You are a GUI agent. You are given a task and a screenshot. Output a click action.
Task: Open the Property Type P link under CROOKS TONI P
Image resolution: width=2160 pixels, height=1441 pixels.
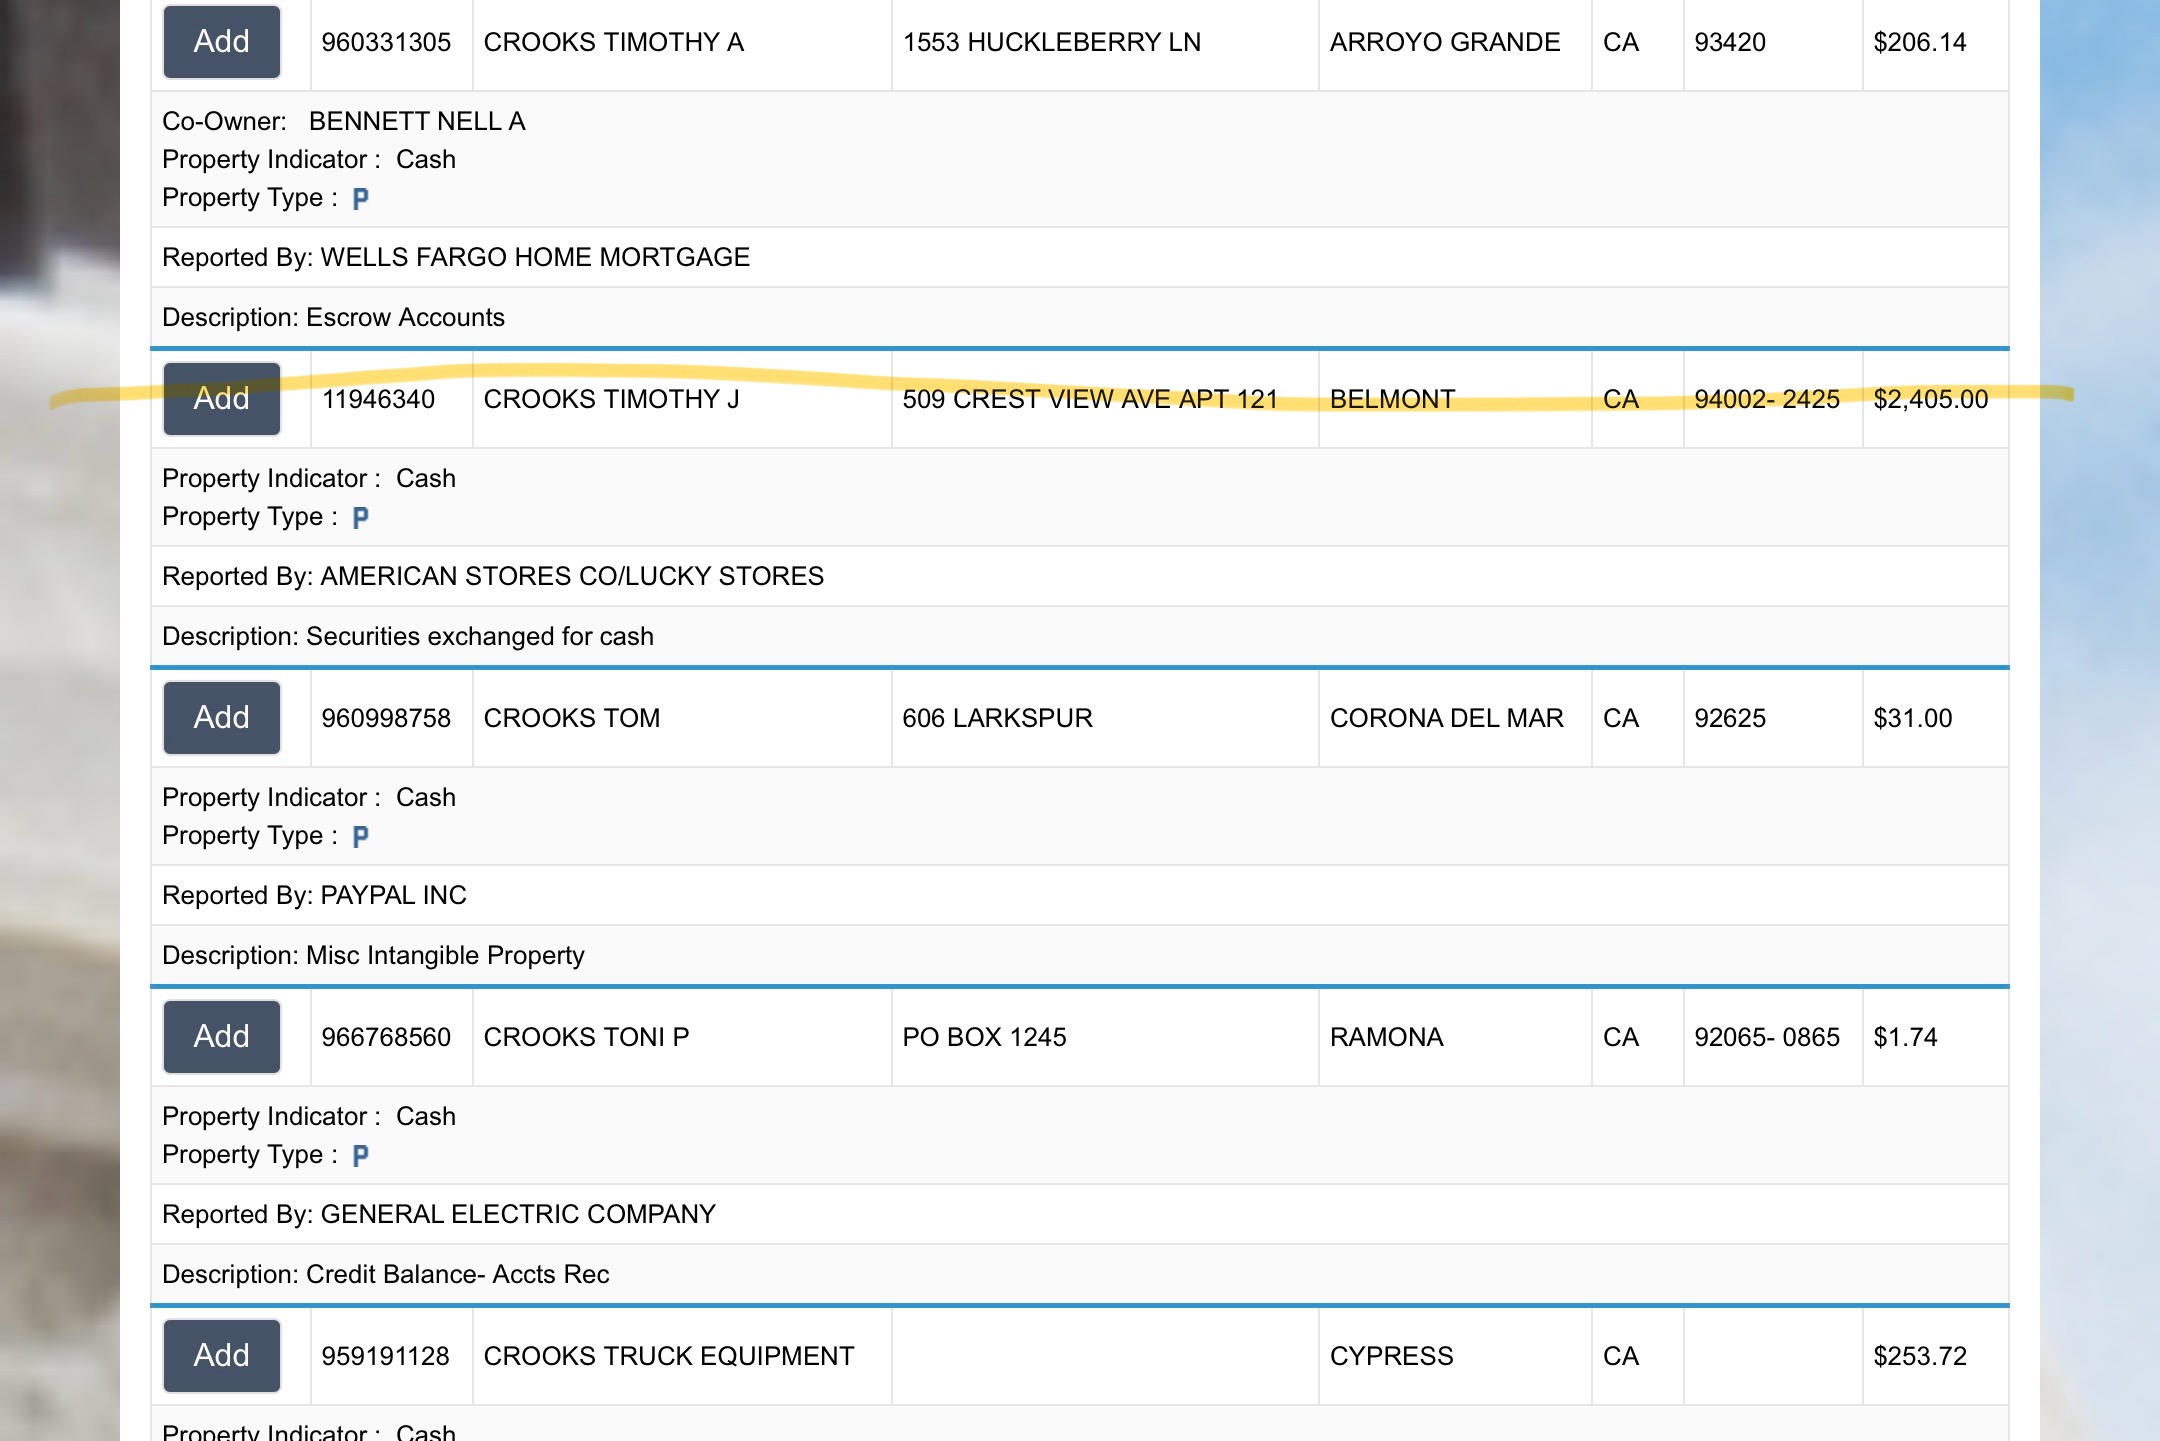click(x=361, y=1156)
